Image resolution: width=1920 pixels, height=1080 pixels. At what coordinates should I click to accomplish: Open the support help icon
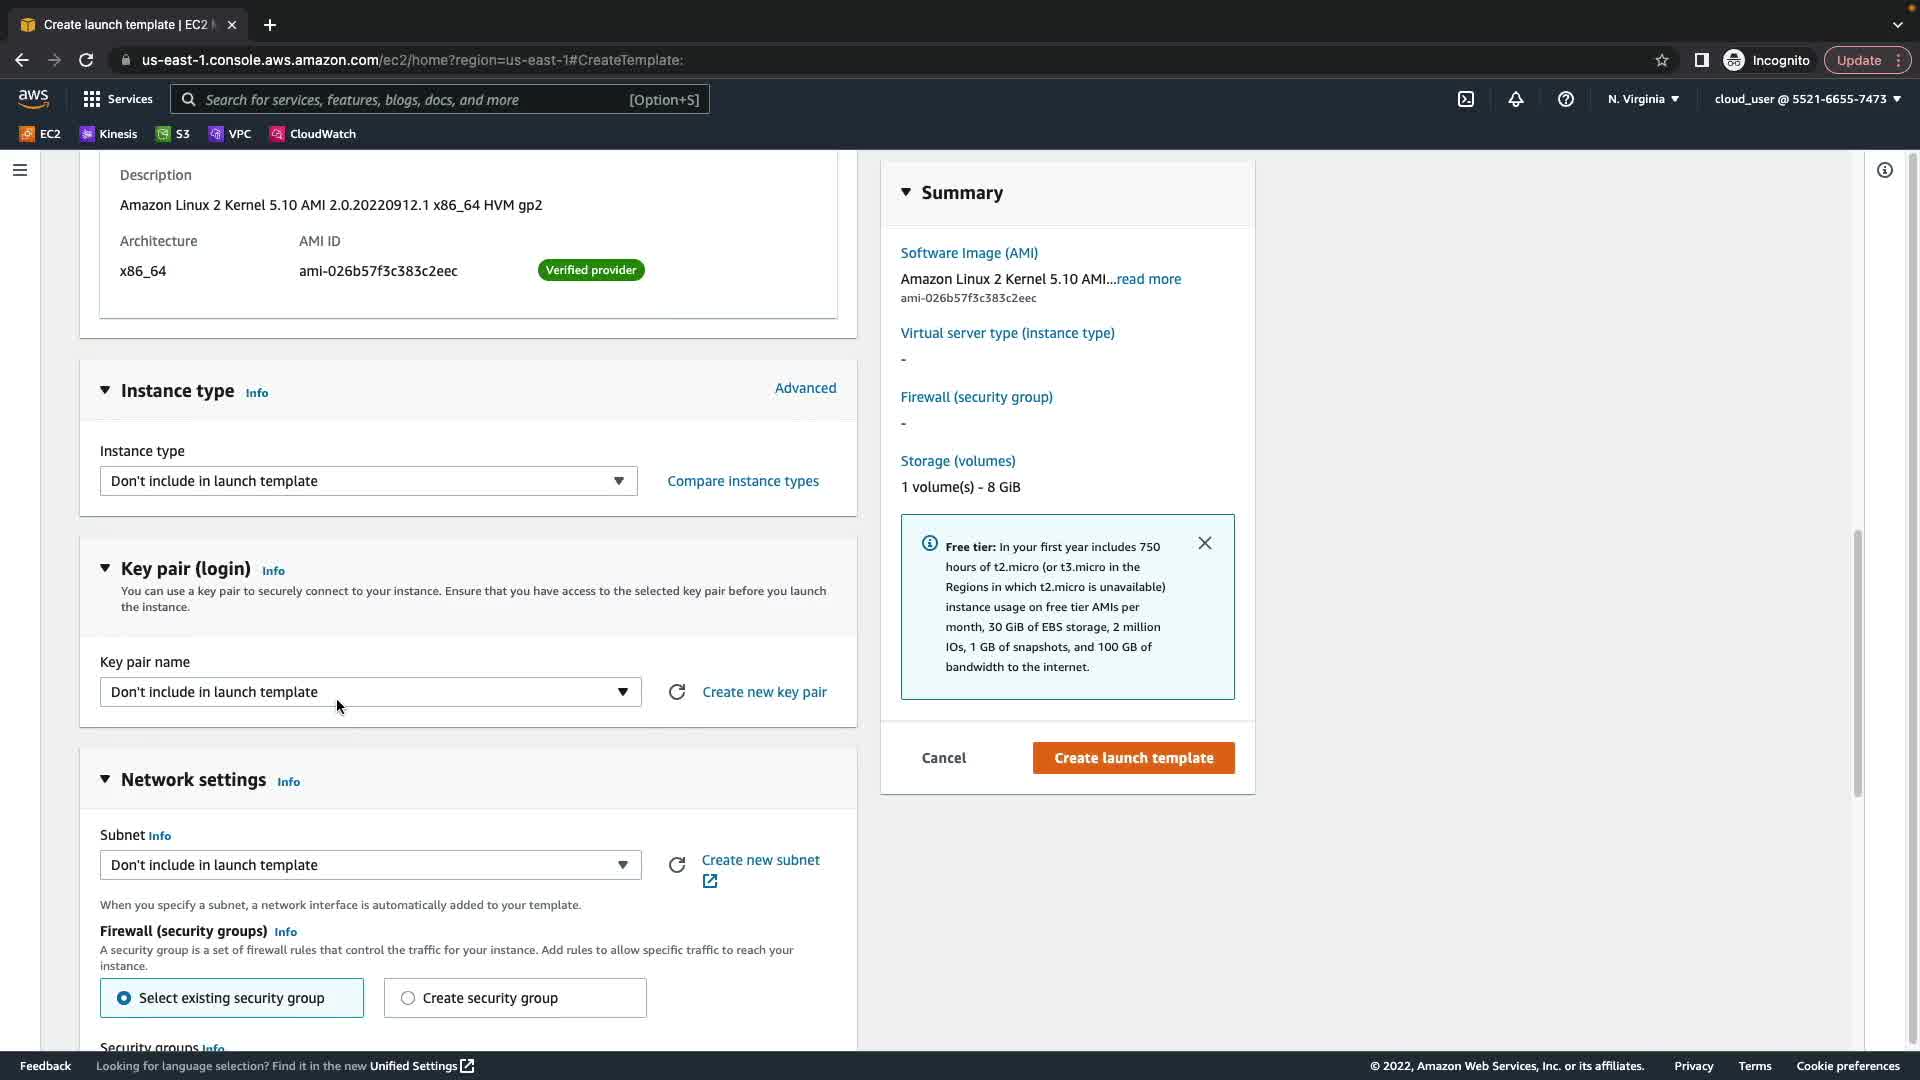pos(1566,99)
